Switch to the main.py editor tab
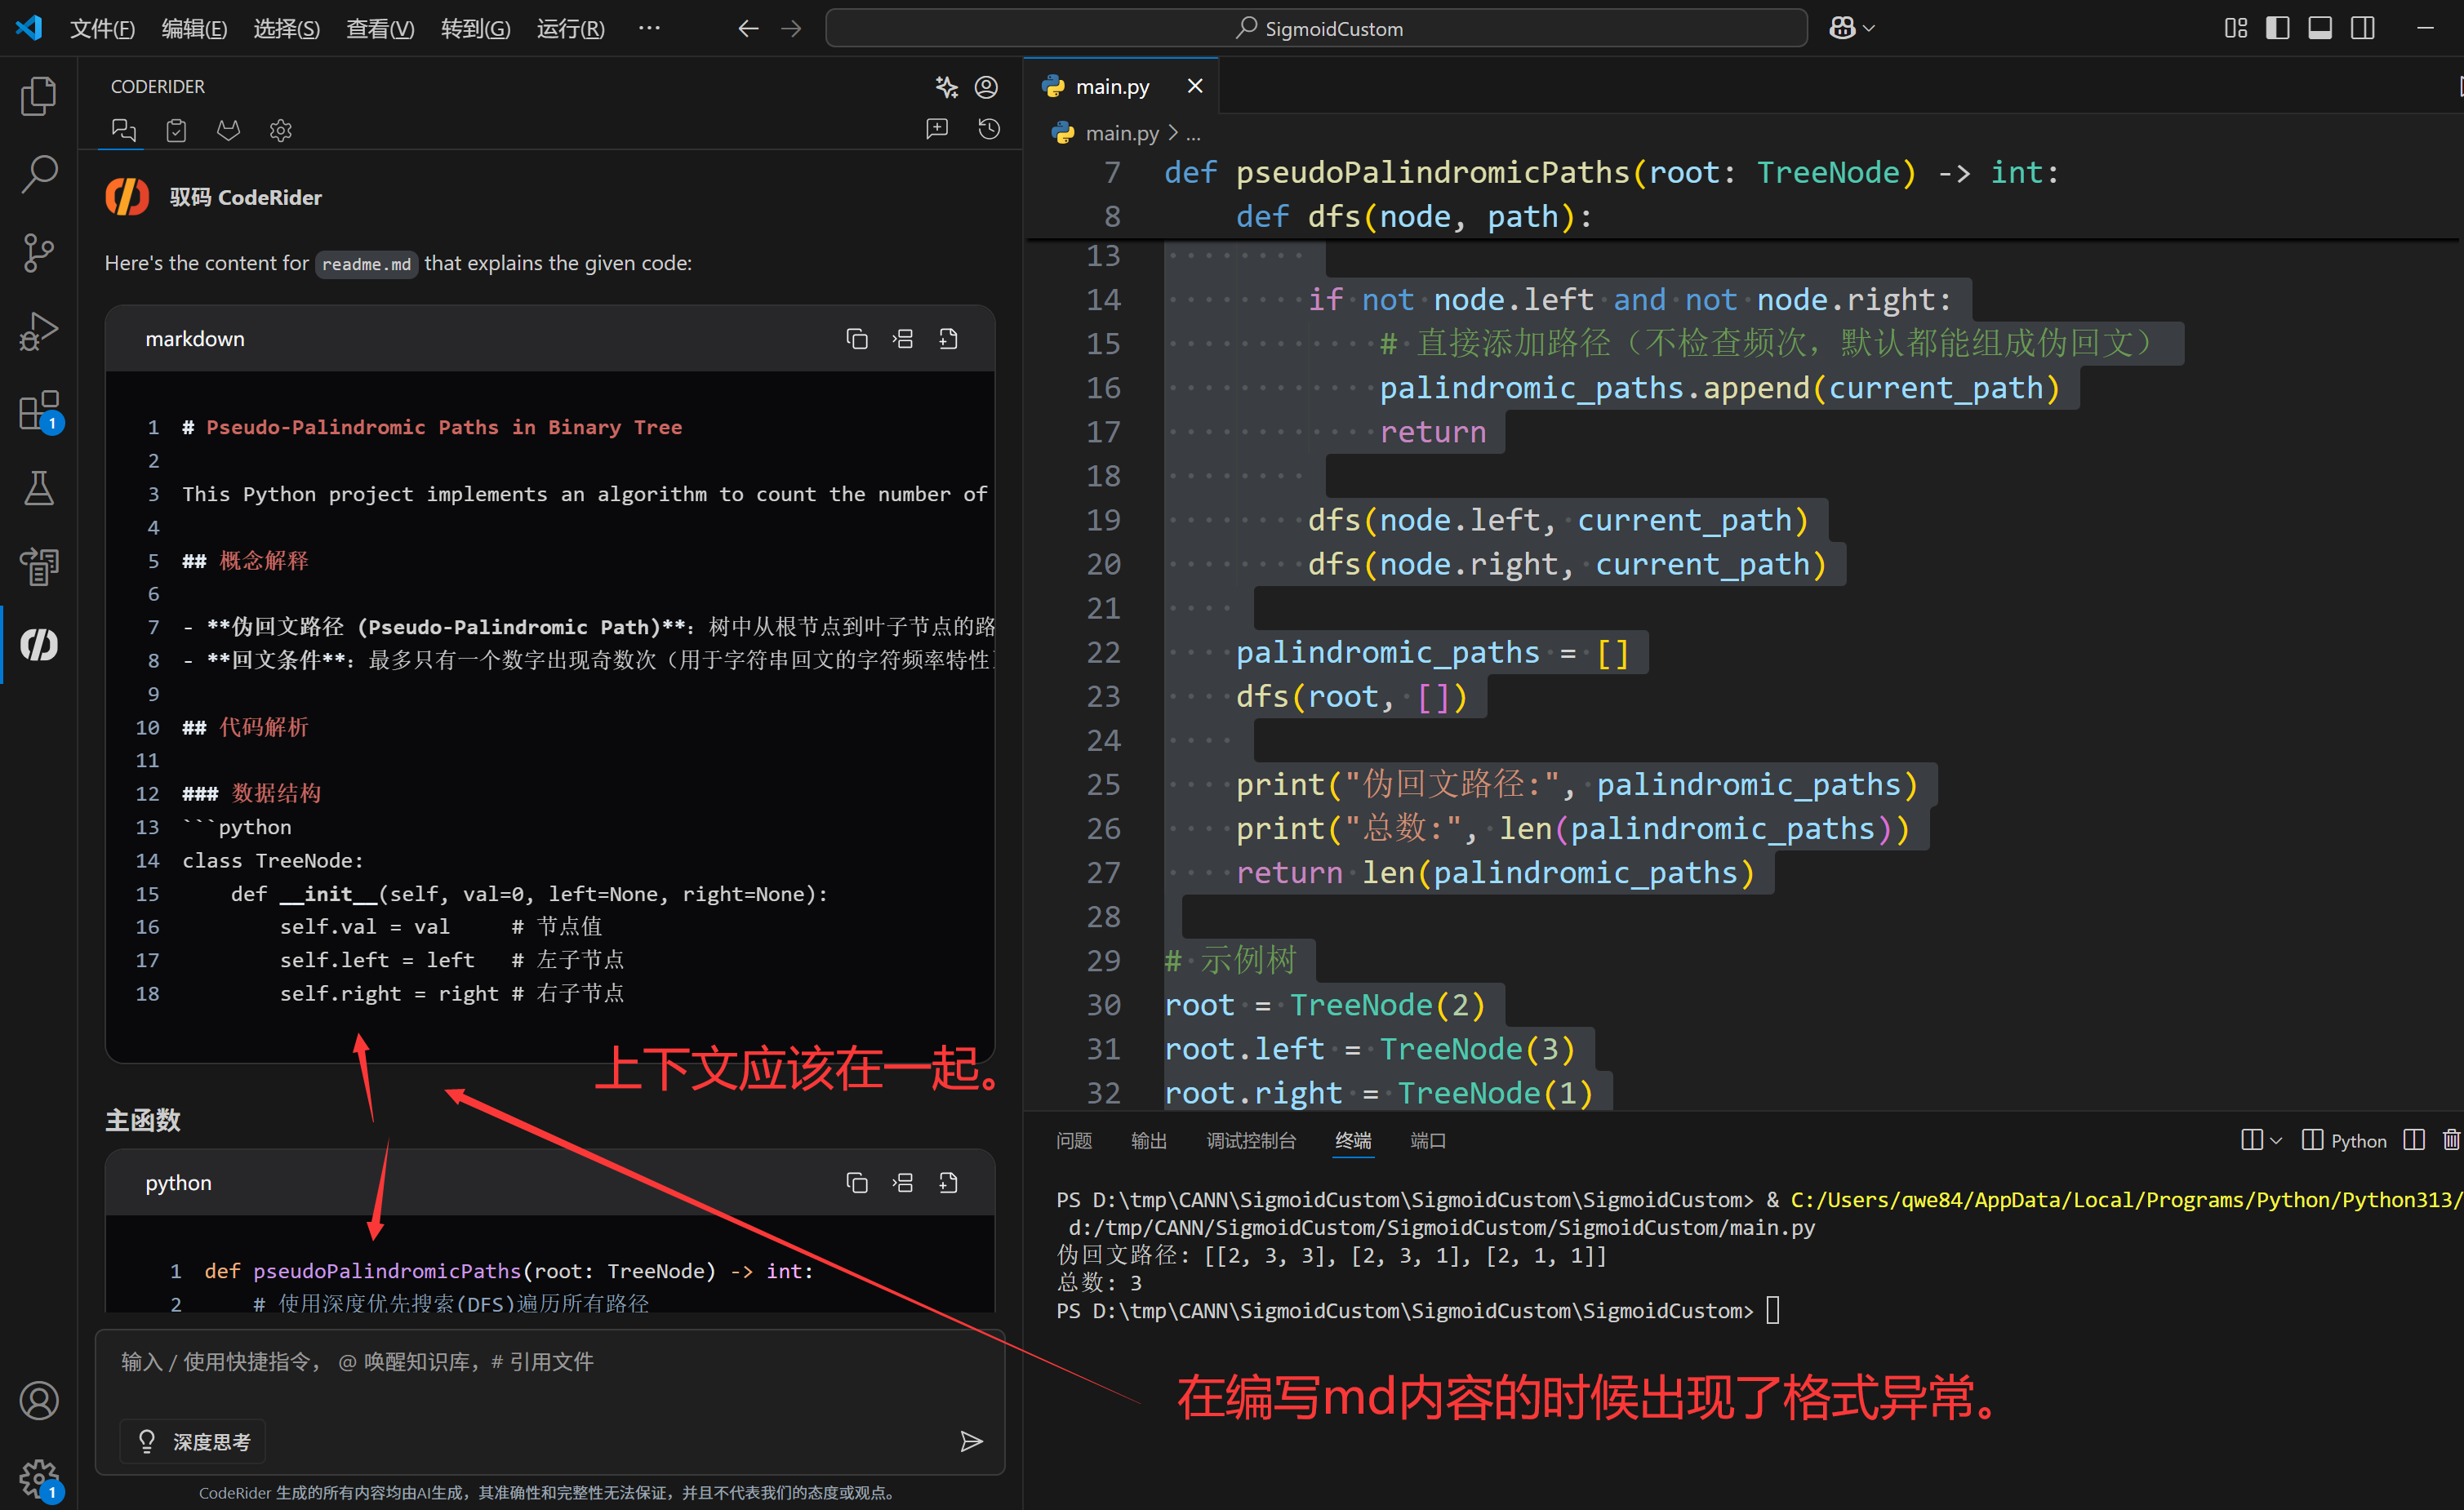The image size is (2464, 1510). 1112,87
